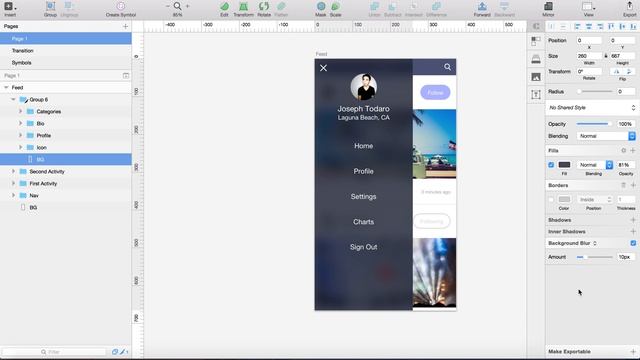The image size is (640, 360).
Task: Click the layer Filter search field
Action: (x=54, y=352)
